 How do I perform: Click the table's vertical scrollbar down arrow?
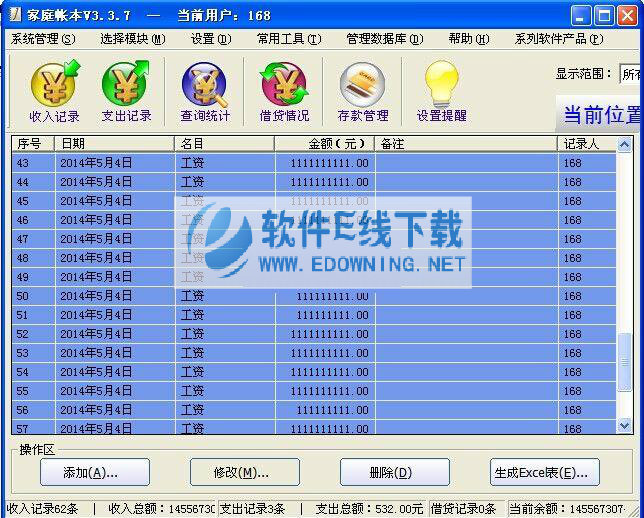[x=625, y=426]
